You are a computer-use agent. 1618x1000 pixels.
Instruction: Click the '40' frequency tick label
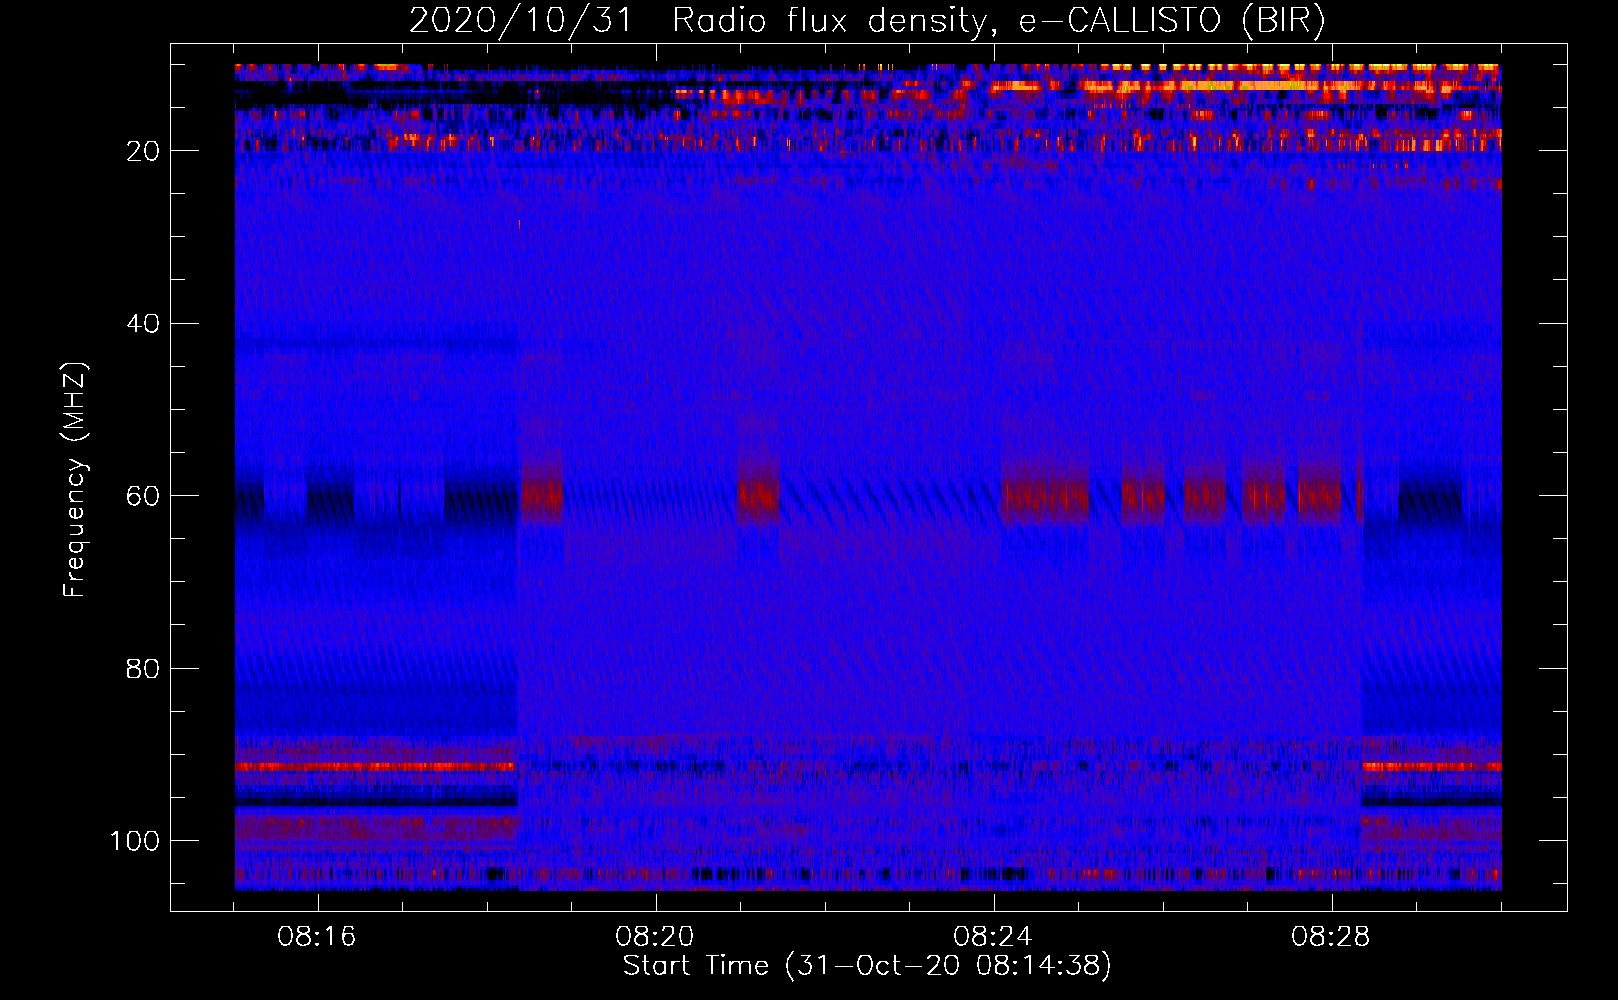point(143,324)
